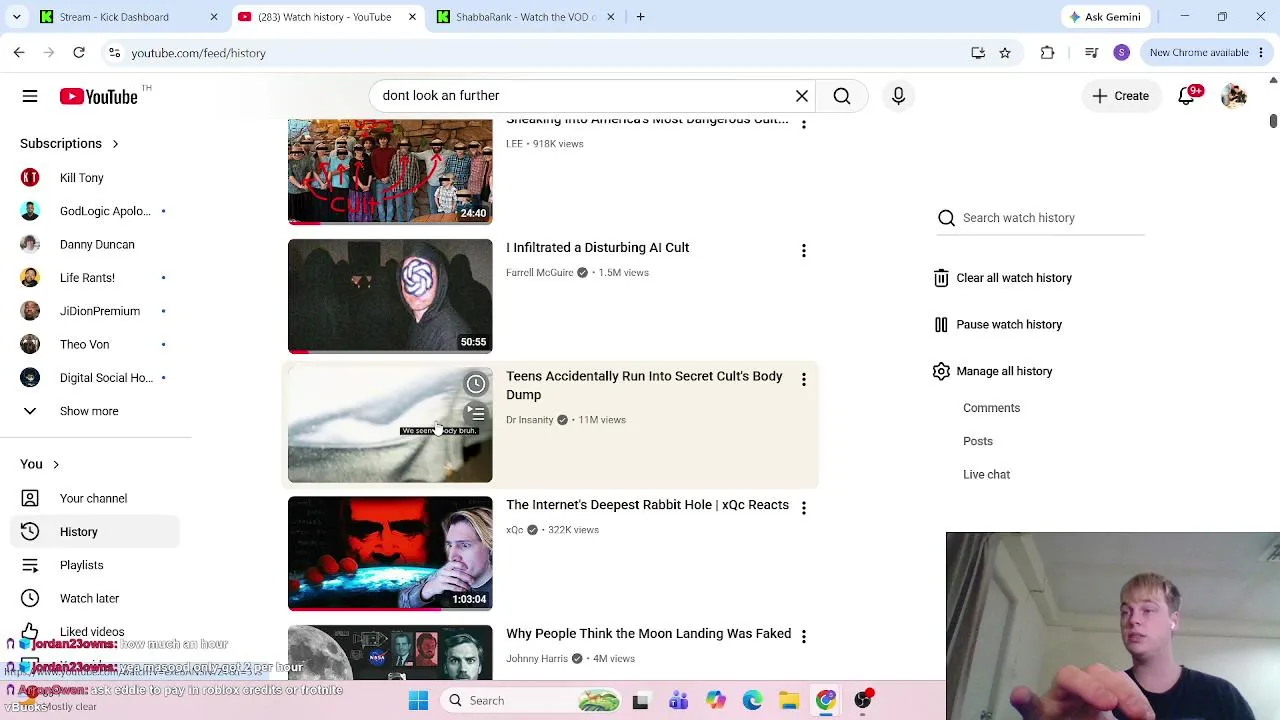Start voice search with the microphone
Image resolution: width=1280 pixels, height=720 pixels.
click(898, 96)
